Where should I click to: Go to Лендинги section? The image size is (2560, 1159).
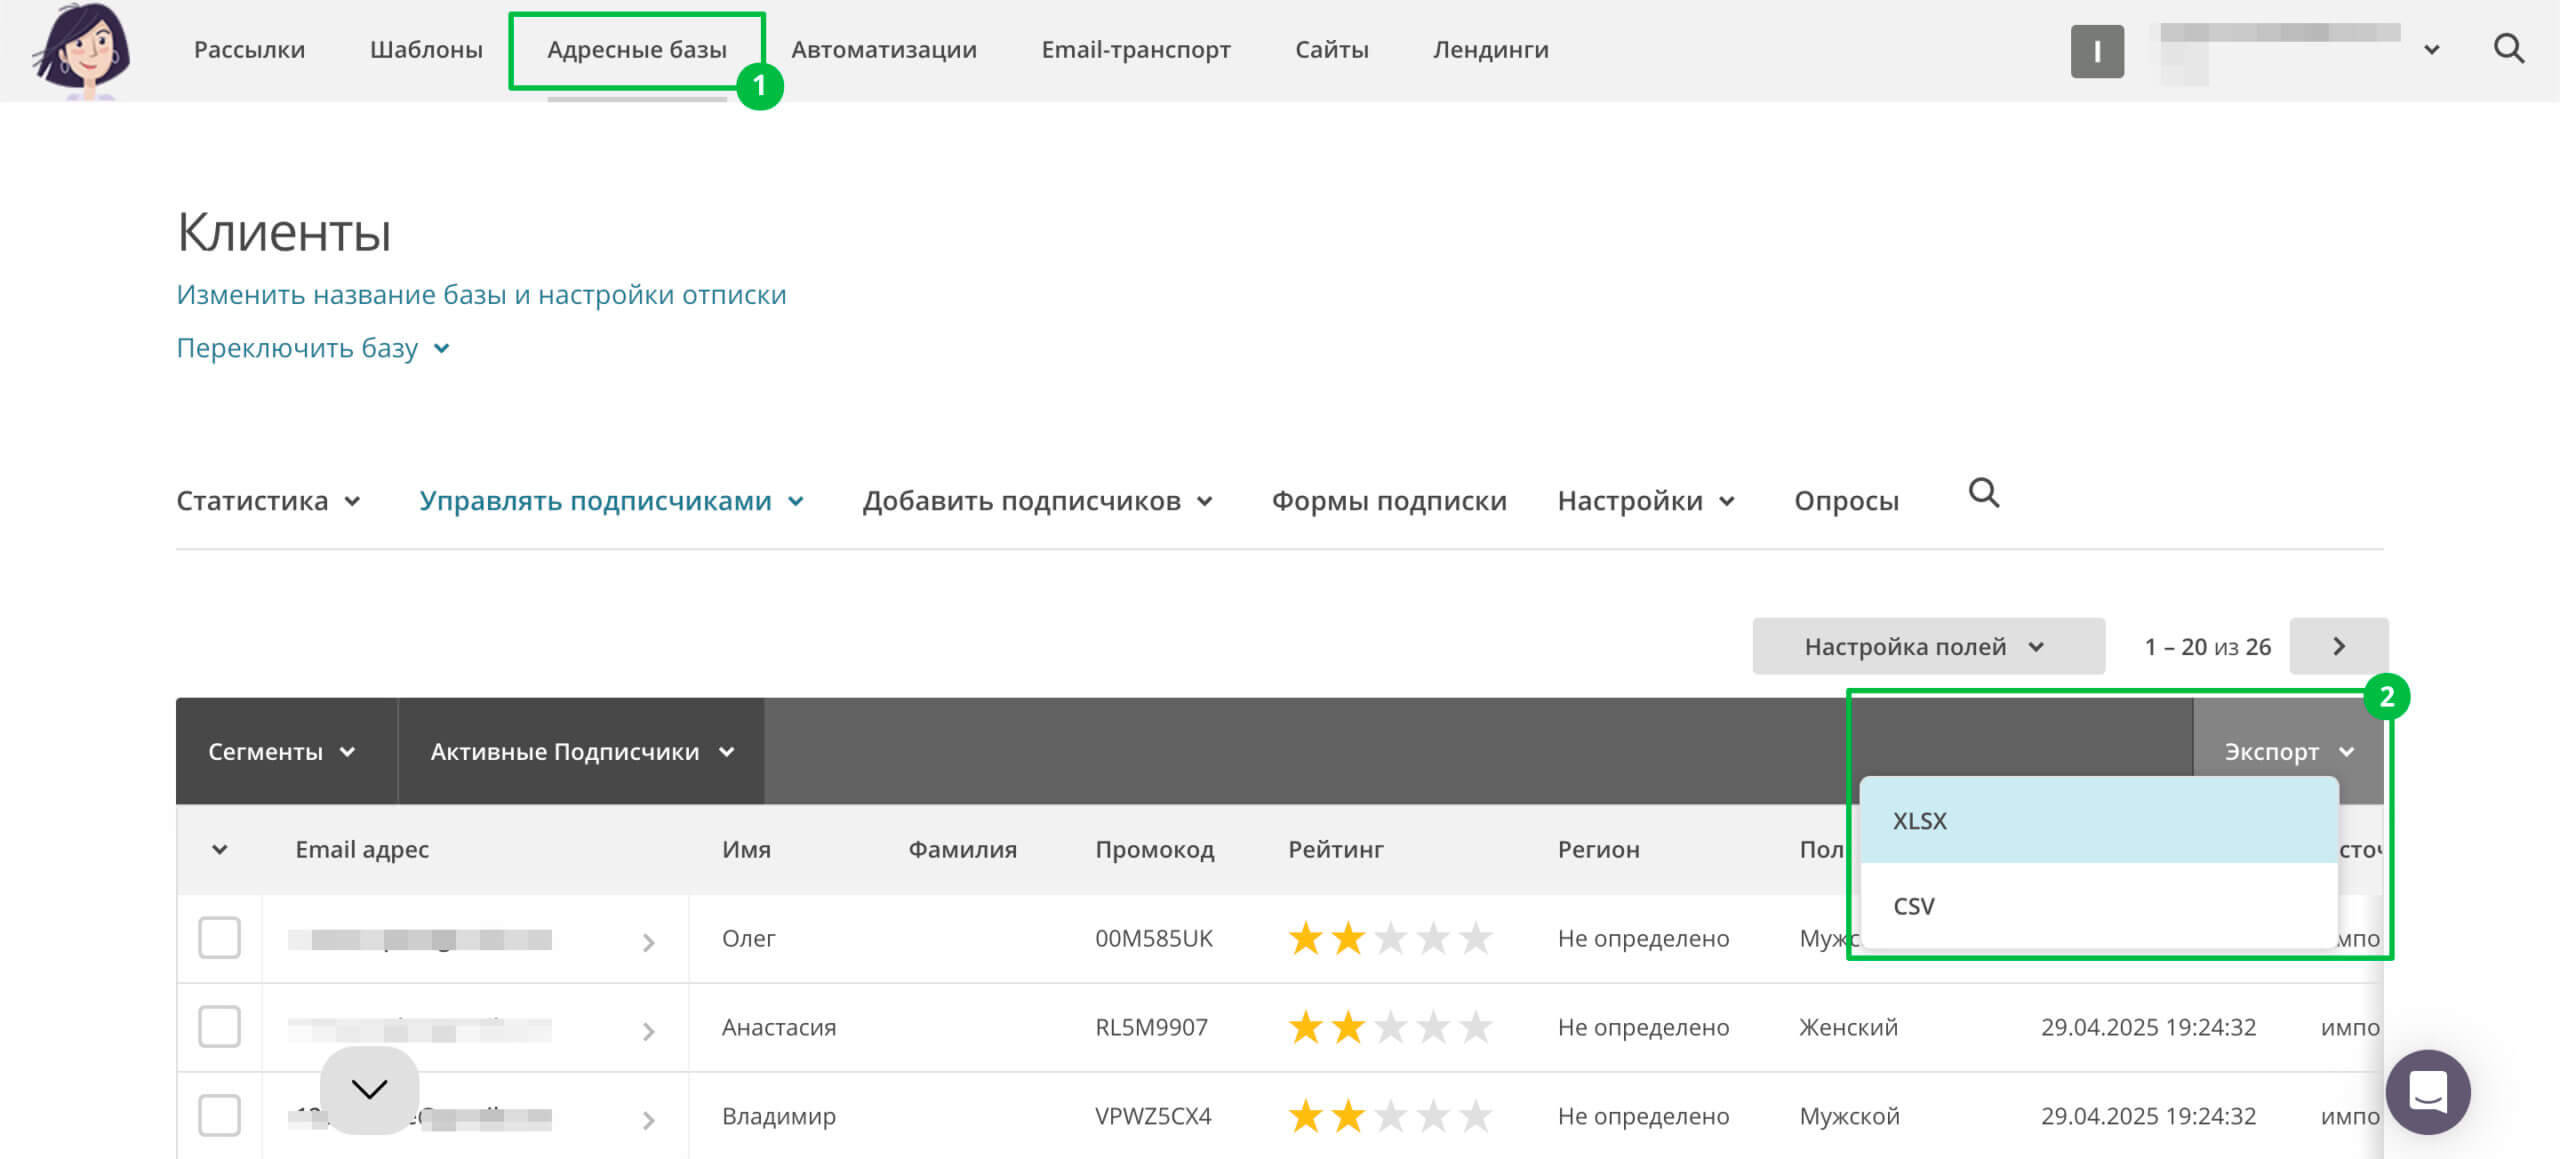point(1491,49)
